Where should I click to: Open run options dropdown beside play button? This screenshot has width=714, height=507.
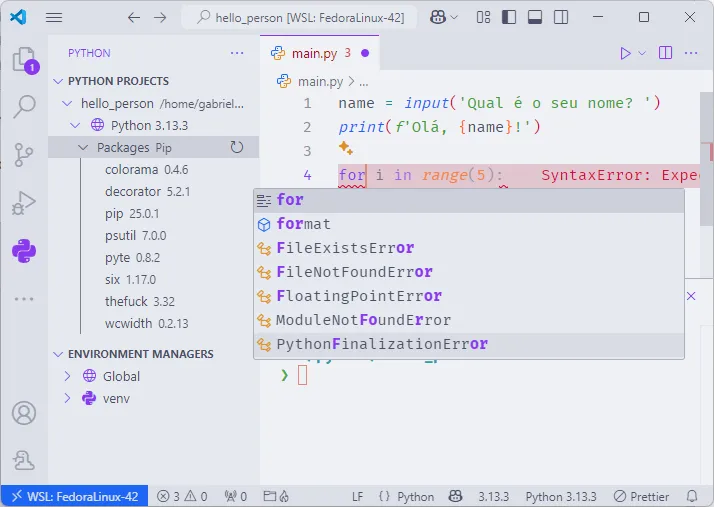click(x=642, y=53)
